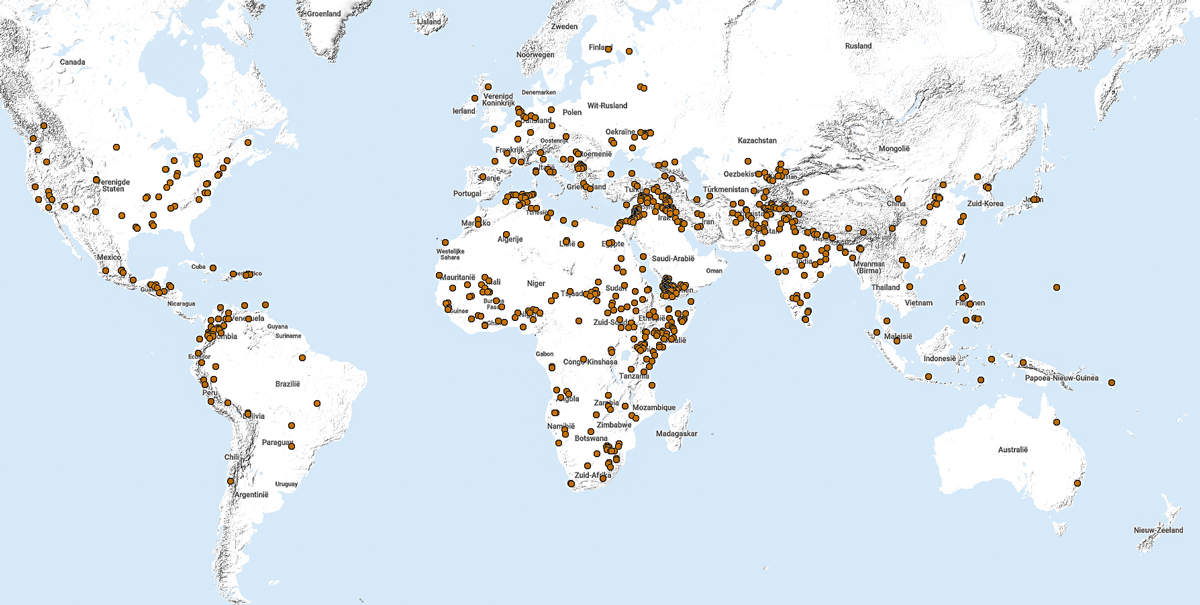Click the Vietnam label
This screenshot has width=1200, height=605.
[918, 303]
